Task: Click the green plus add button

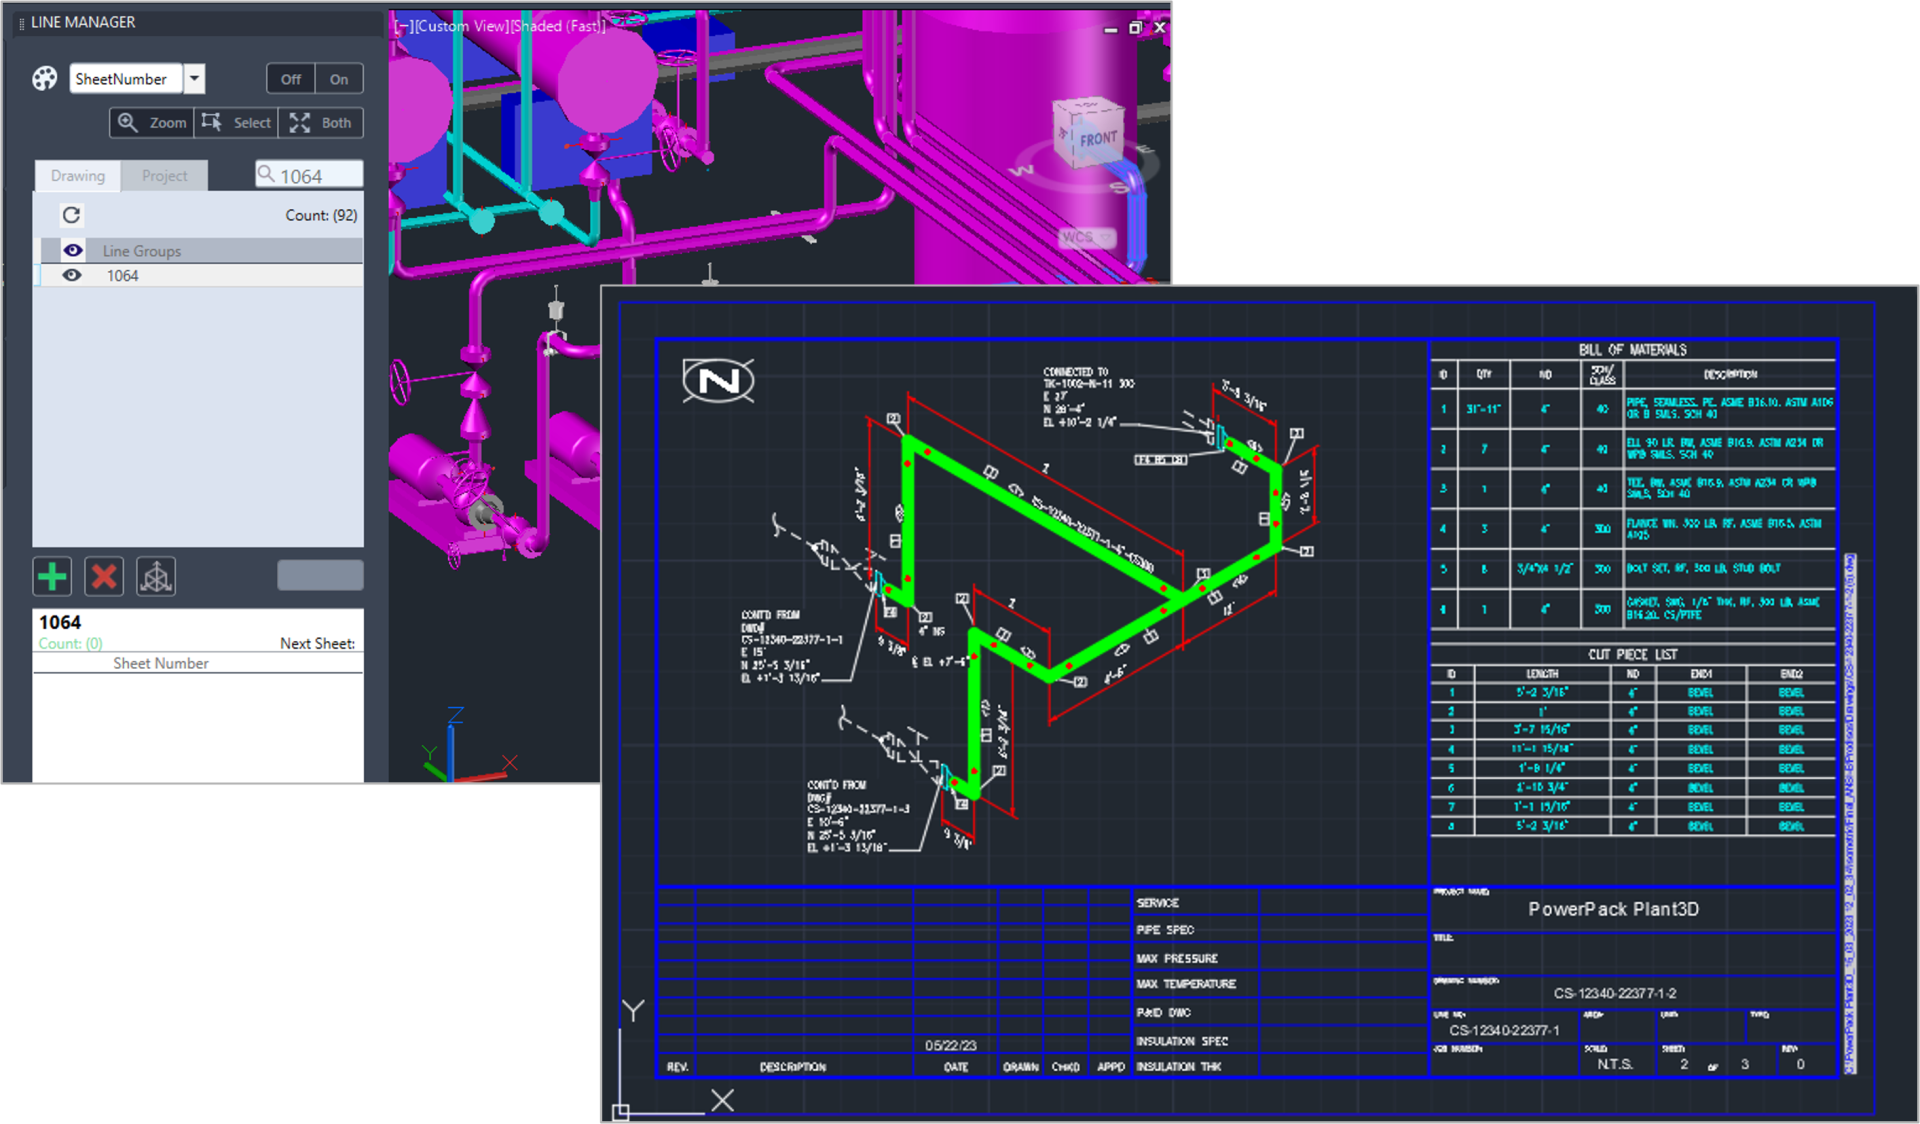Action: [x=52, y=577]
